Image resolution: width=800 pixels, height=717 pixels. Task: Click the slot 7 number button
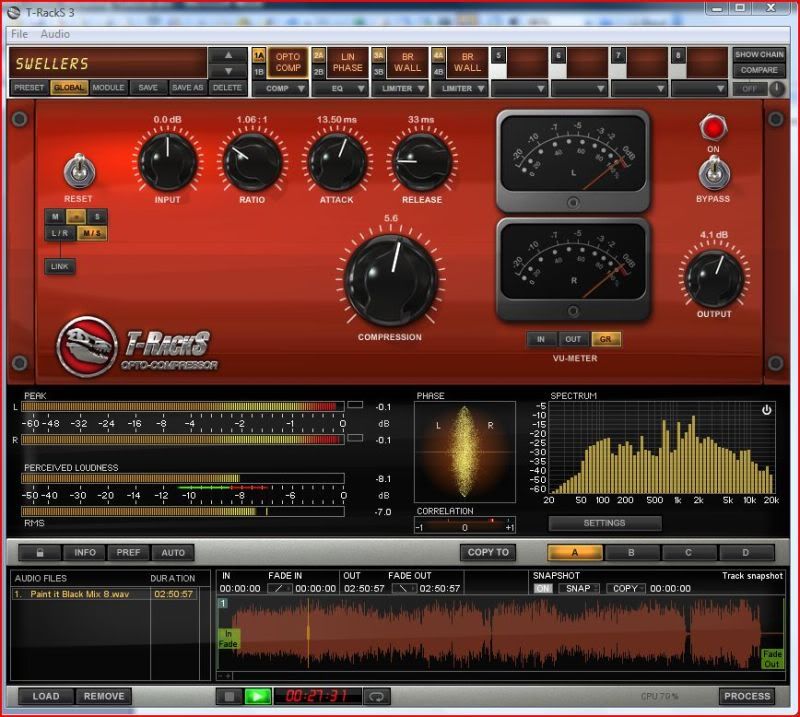click(x=618, y=55)
